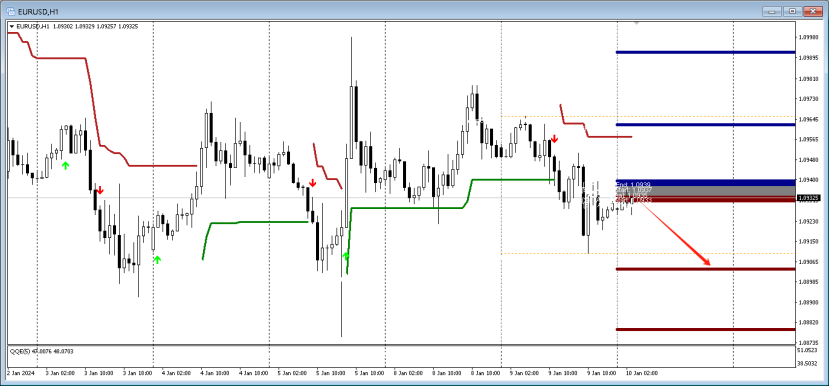
Task: Click the current price tag 1.09325 on price scale
Action: tap(809, 198)
